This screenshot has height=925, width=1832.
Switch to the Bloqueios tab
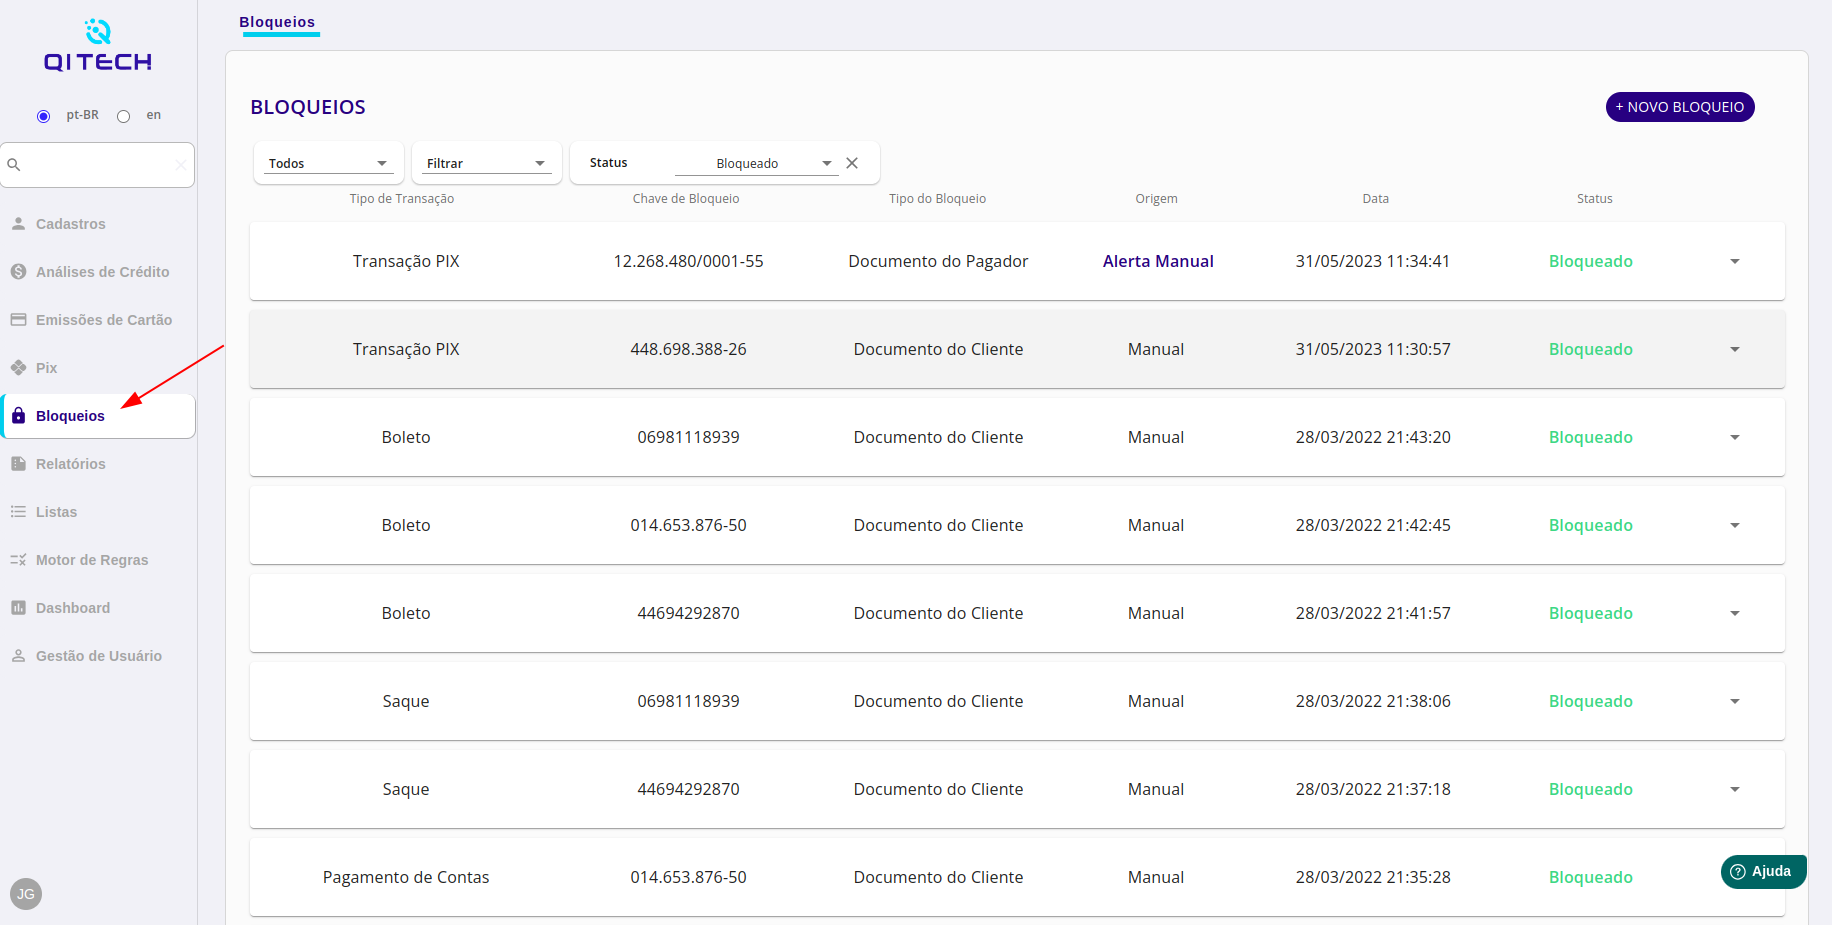tap(277, 22)
